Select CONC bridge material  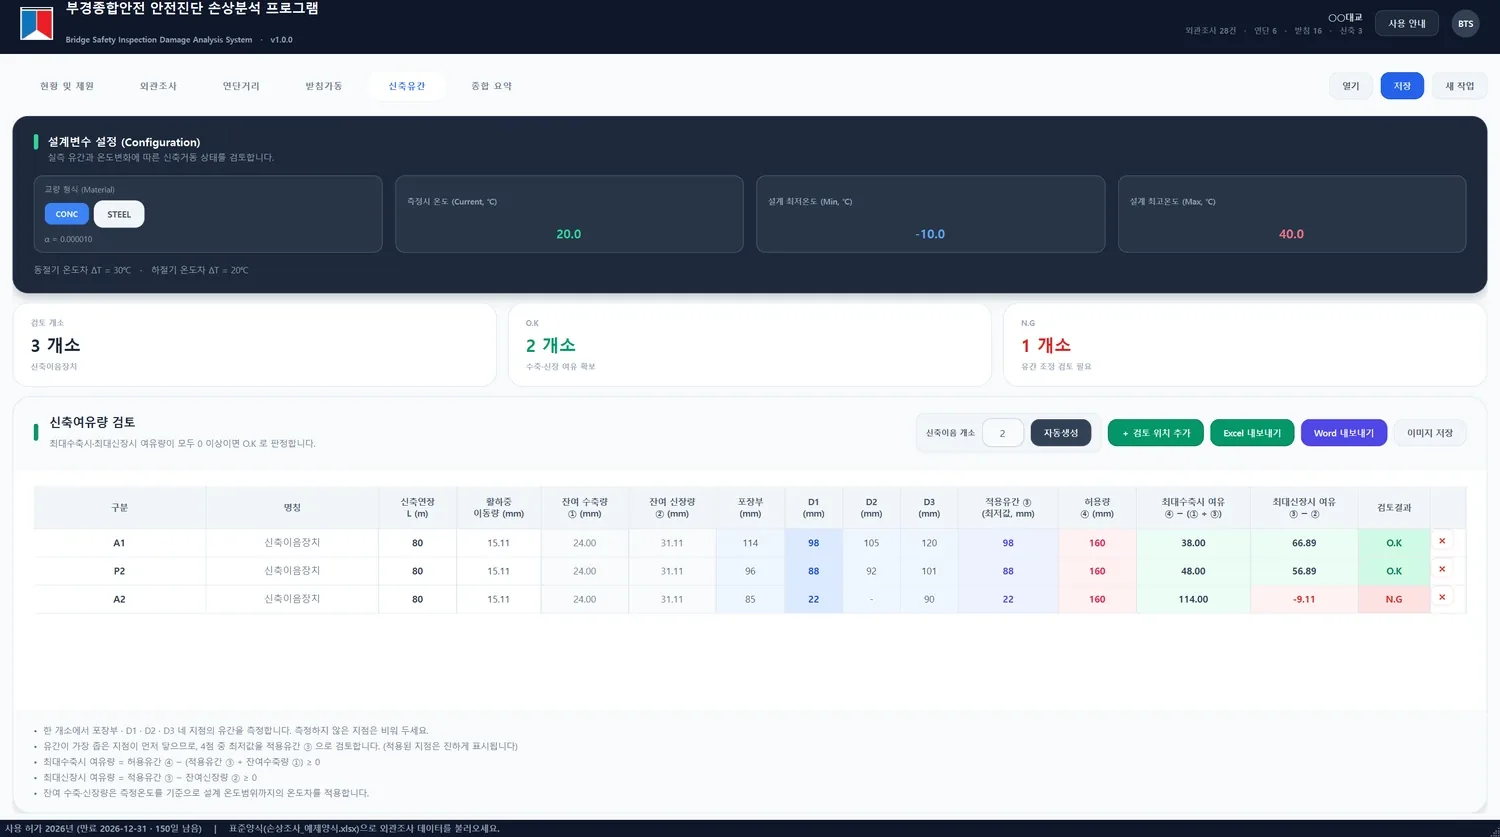pos(67,214)
